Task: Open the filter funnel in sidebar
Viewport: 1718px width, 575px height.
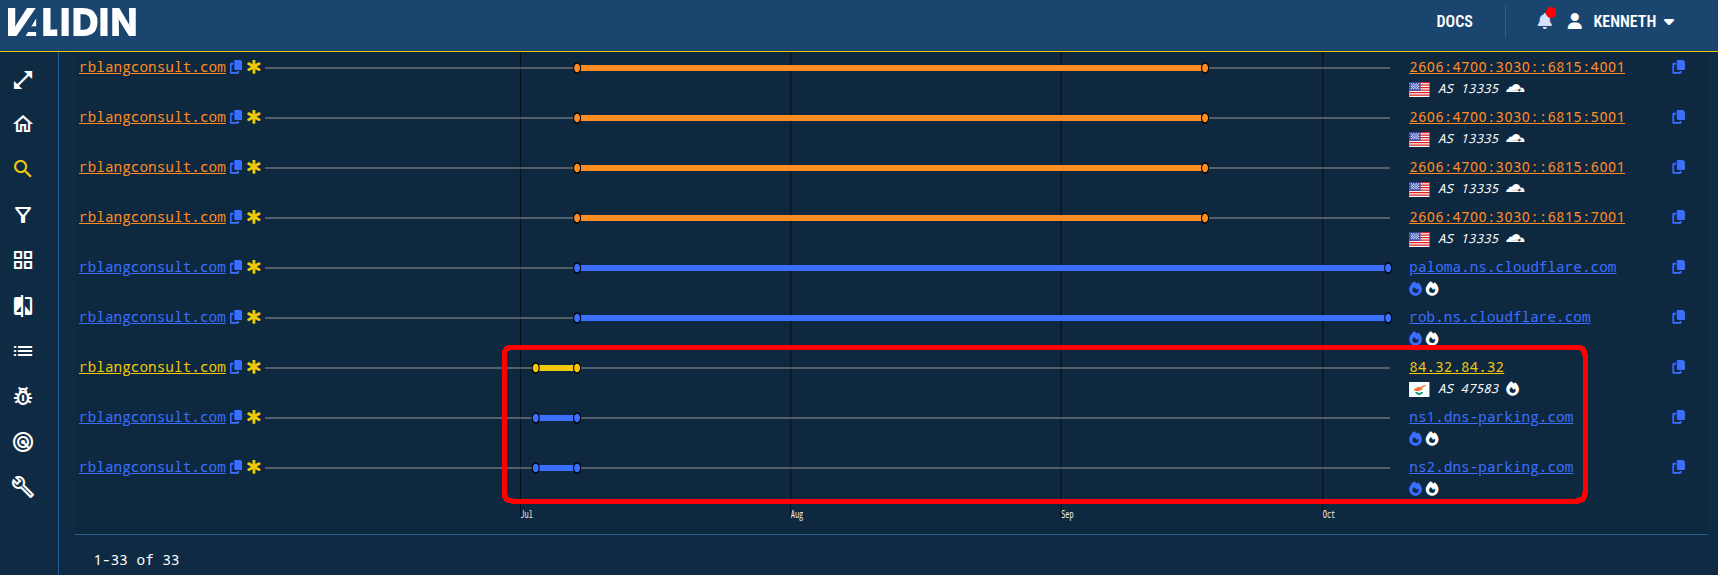Action: tap(23, 215)
